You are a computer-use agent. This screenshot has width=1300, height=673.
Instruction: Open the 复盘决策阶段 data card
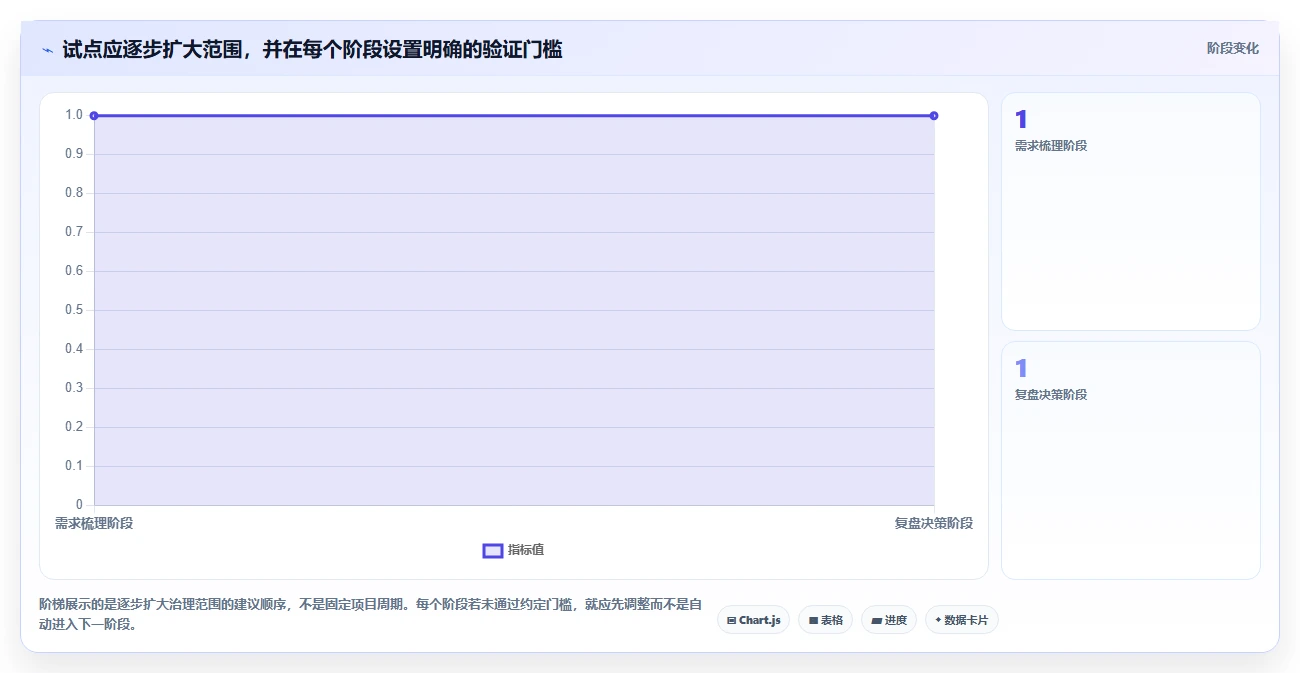(1131, 460)
